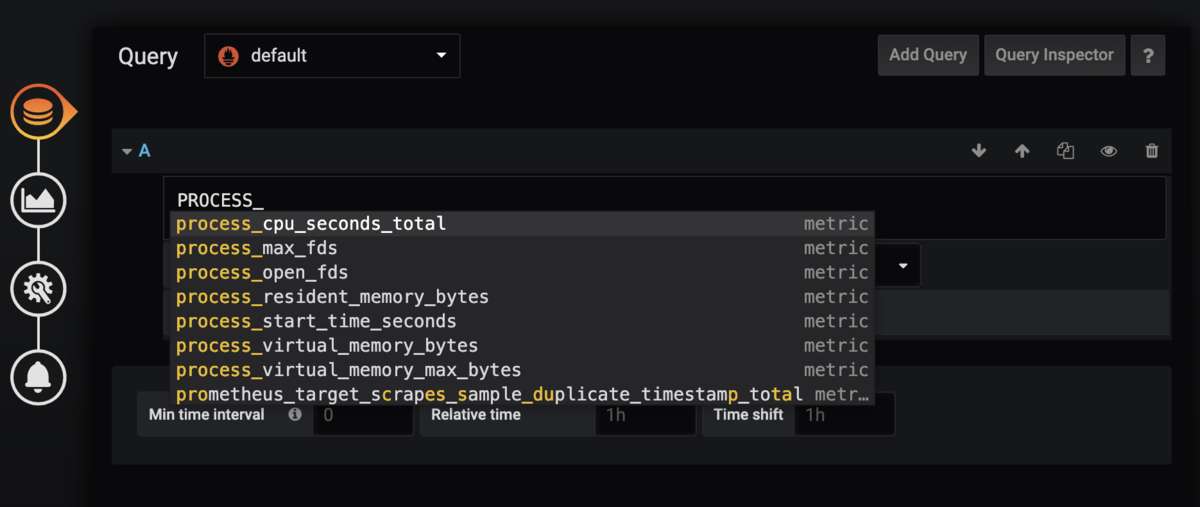The width and height of the screenshot is (1200, 507).
Task: Open the dropdown arrow behind suggestion list
Action: [x=902, y=266]
